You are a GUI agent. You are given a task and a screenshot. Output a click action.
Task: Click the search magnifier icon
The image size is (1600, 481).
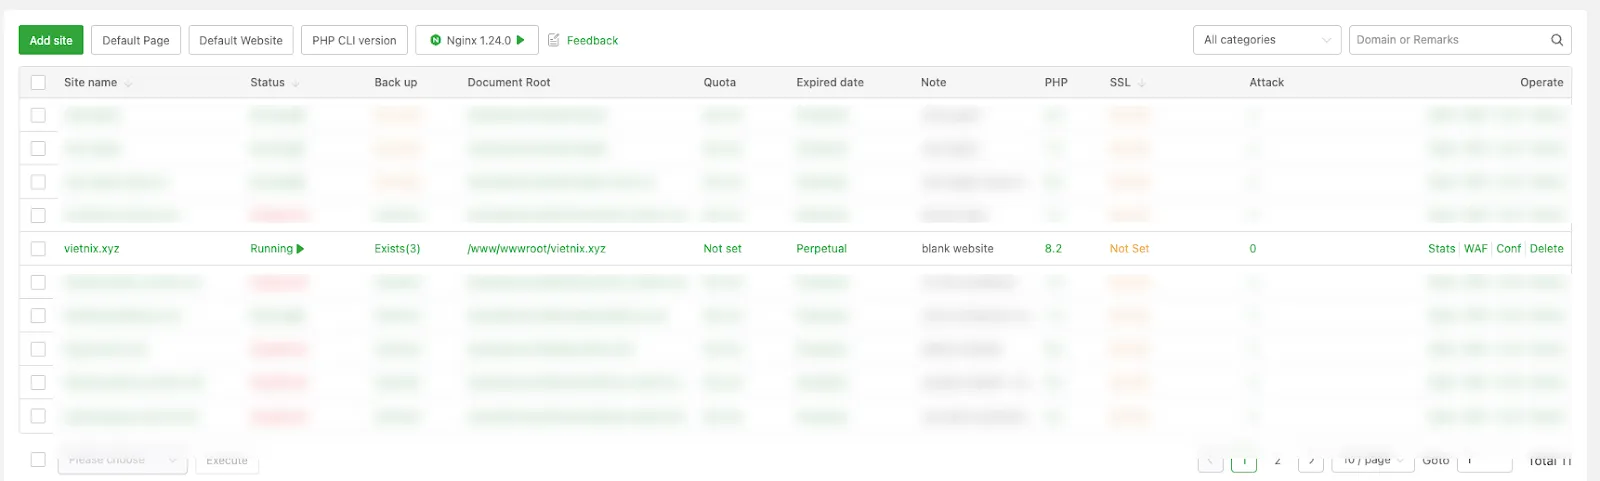(1557, 40)
